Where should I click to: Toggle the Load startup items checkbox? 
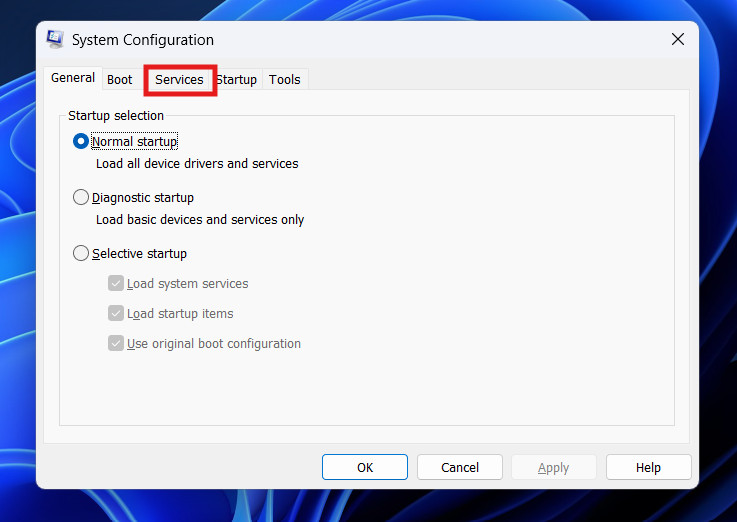coord(116,314)
